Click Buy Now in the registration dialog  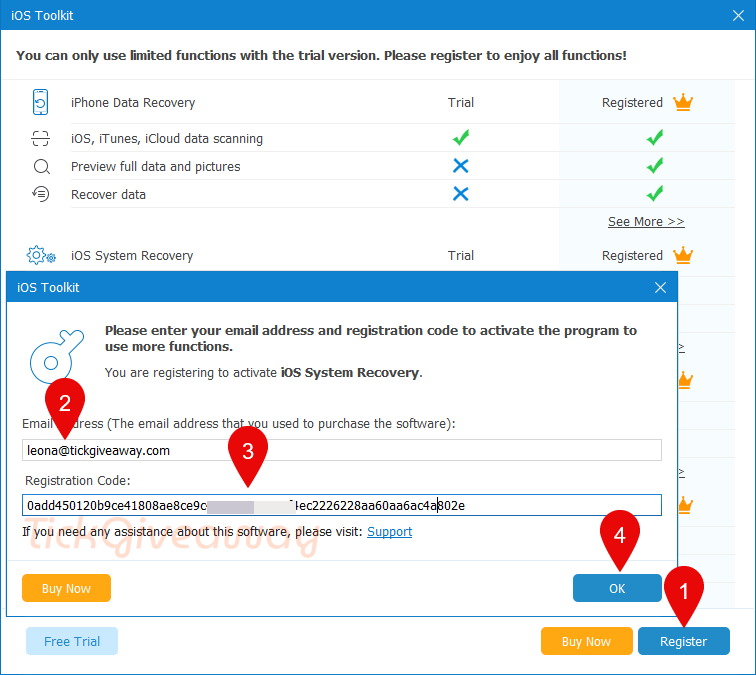click(x=67, y=588)
